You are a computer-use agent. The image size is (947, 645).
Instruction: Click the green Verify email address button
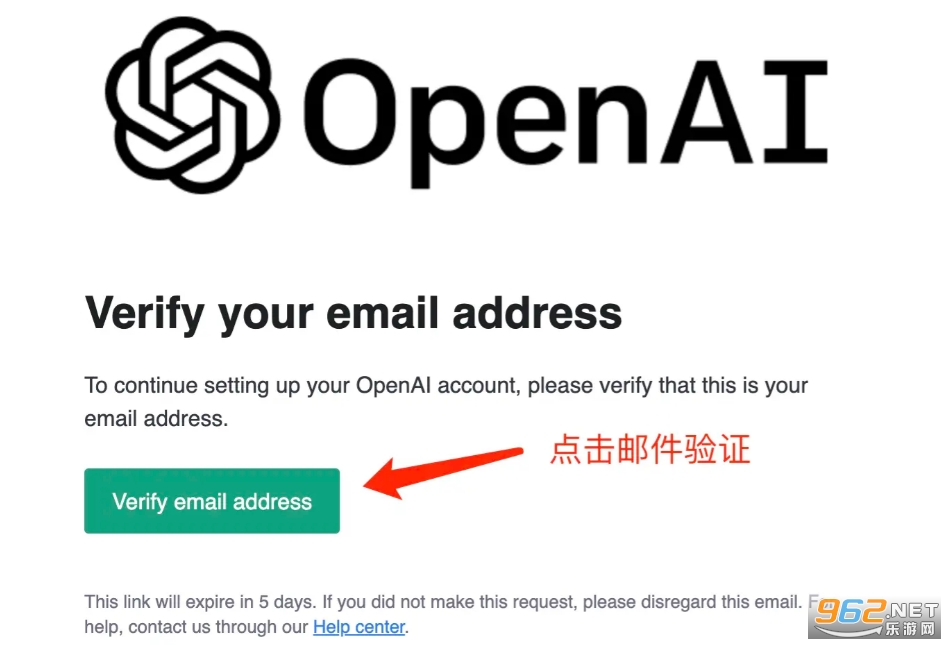click(x=212, y=501)
